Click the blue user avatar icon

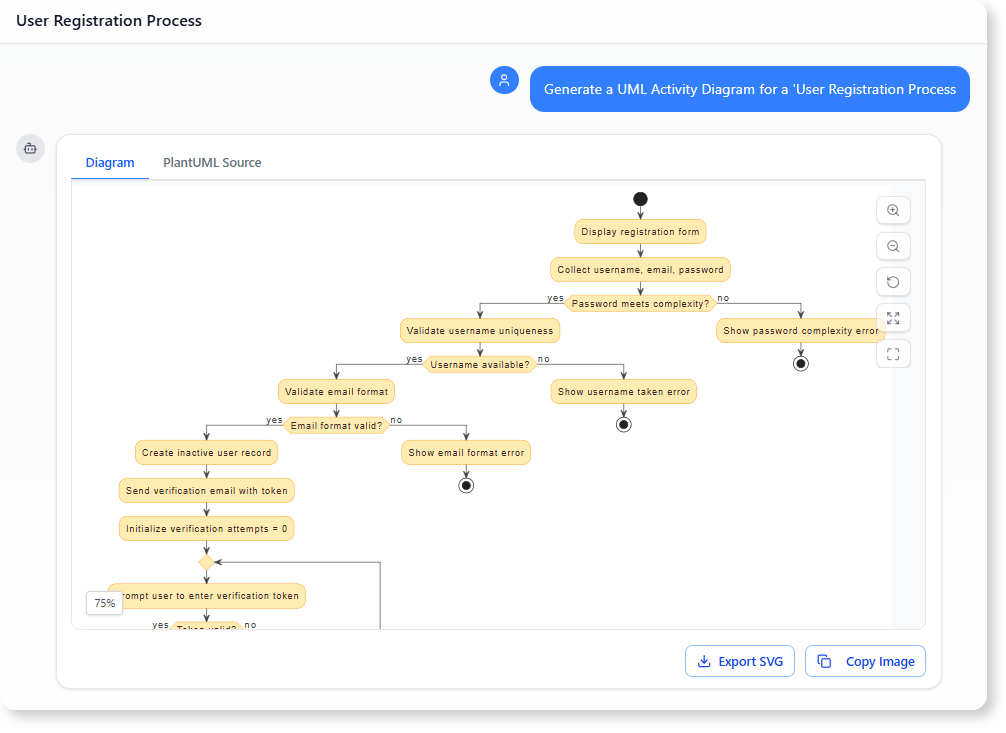(504, 80)
